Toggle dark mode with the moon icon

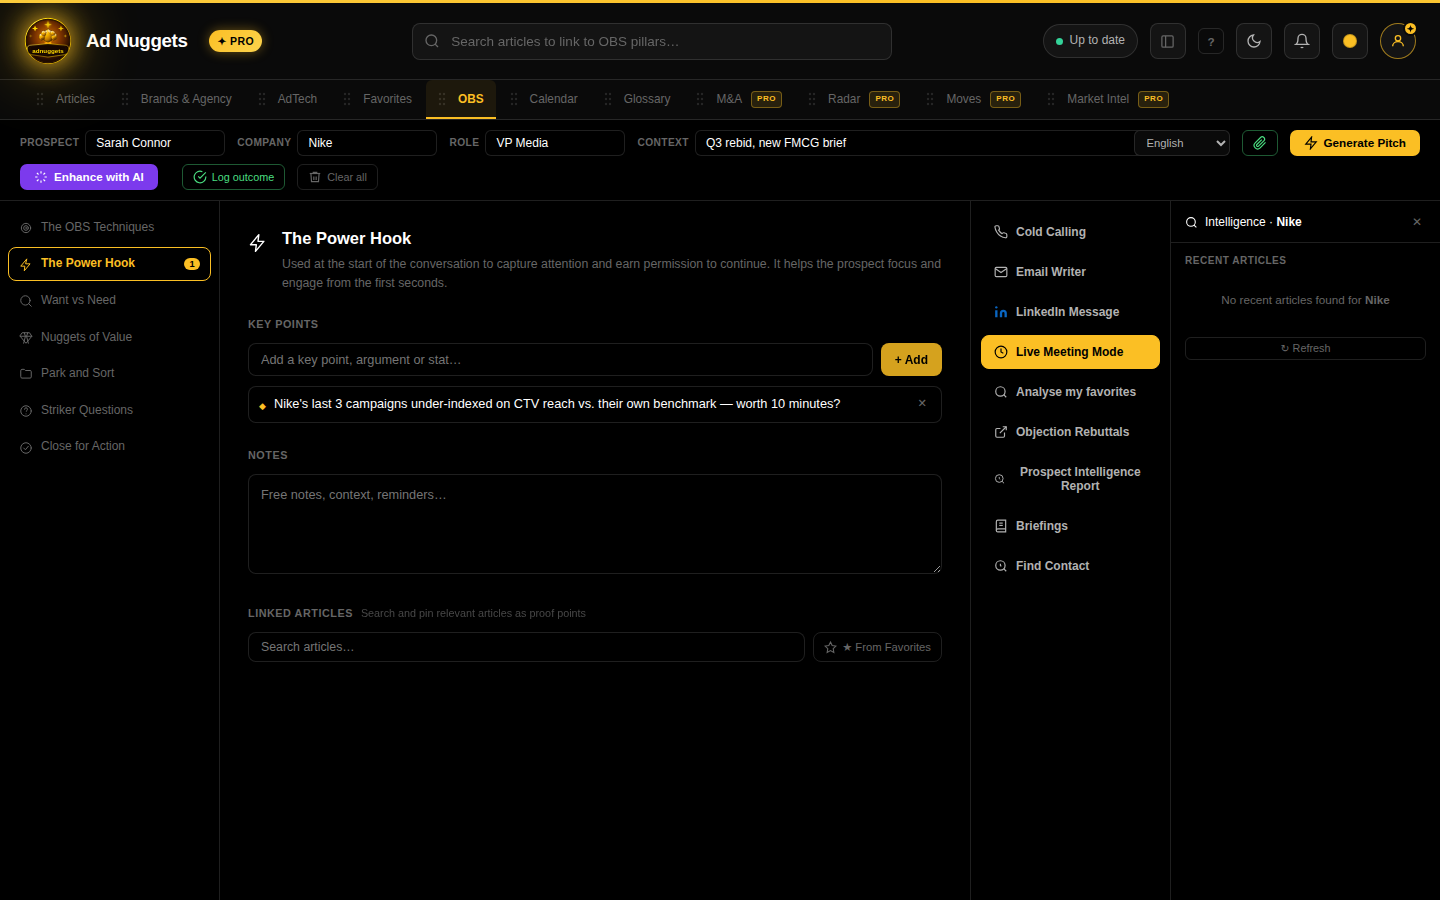pyautogui.click(x=1254, y=41)
